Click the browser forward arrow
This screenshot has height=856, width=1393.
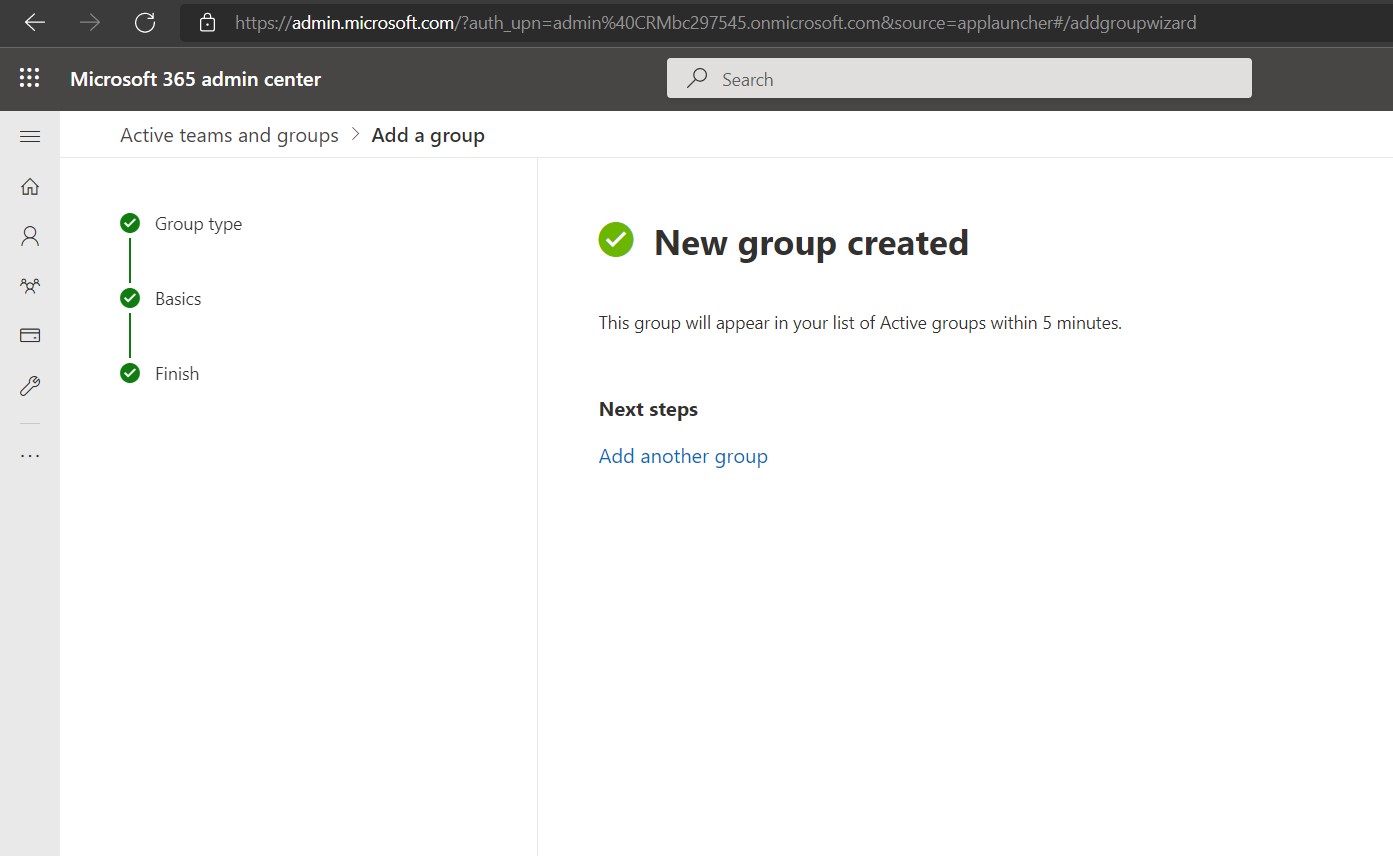90,22
